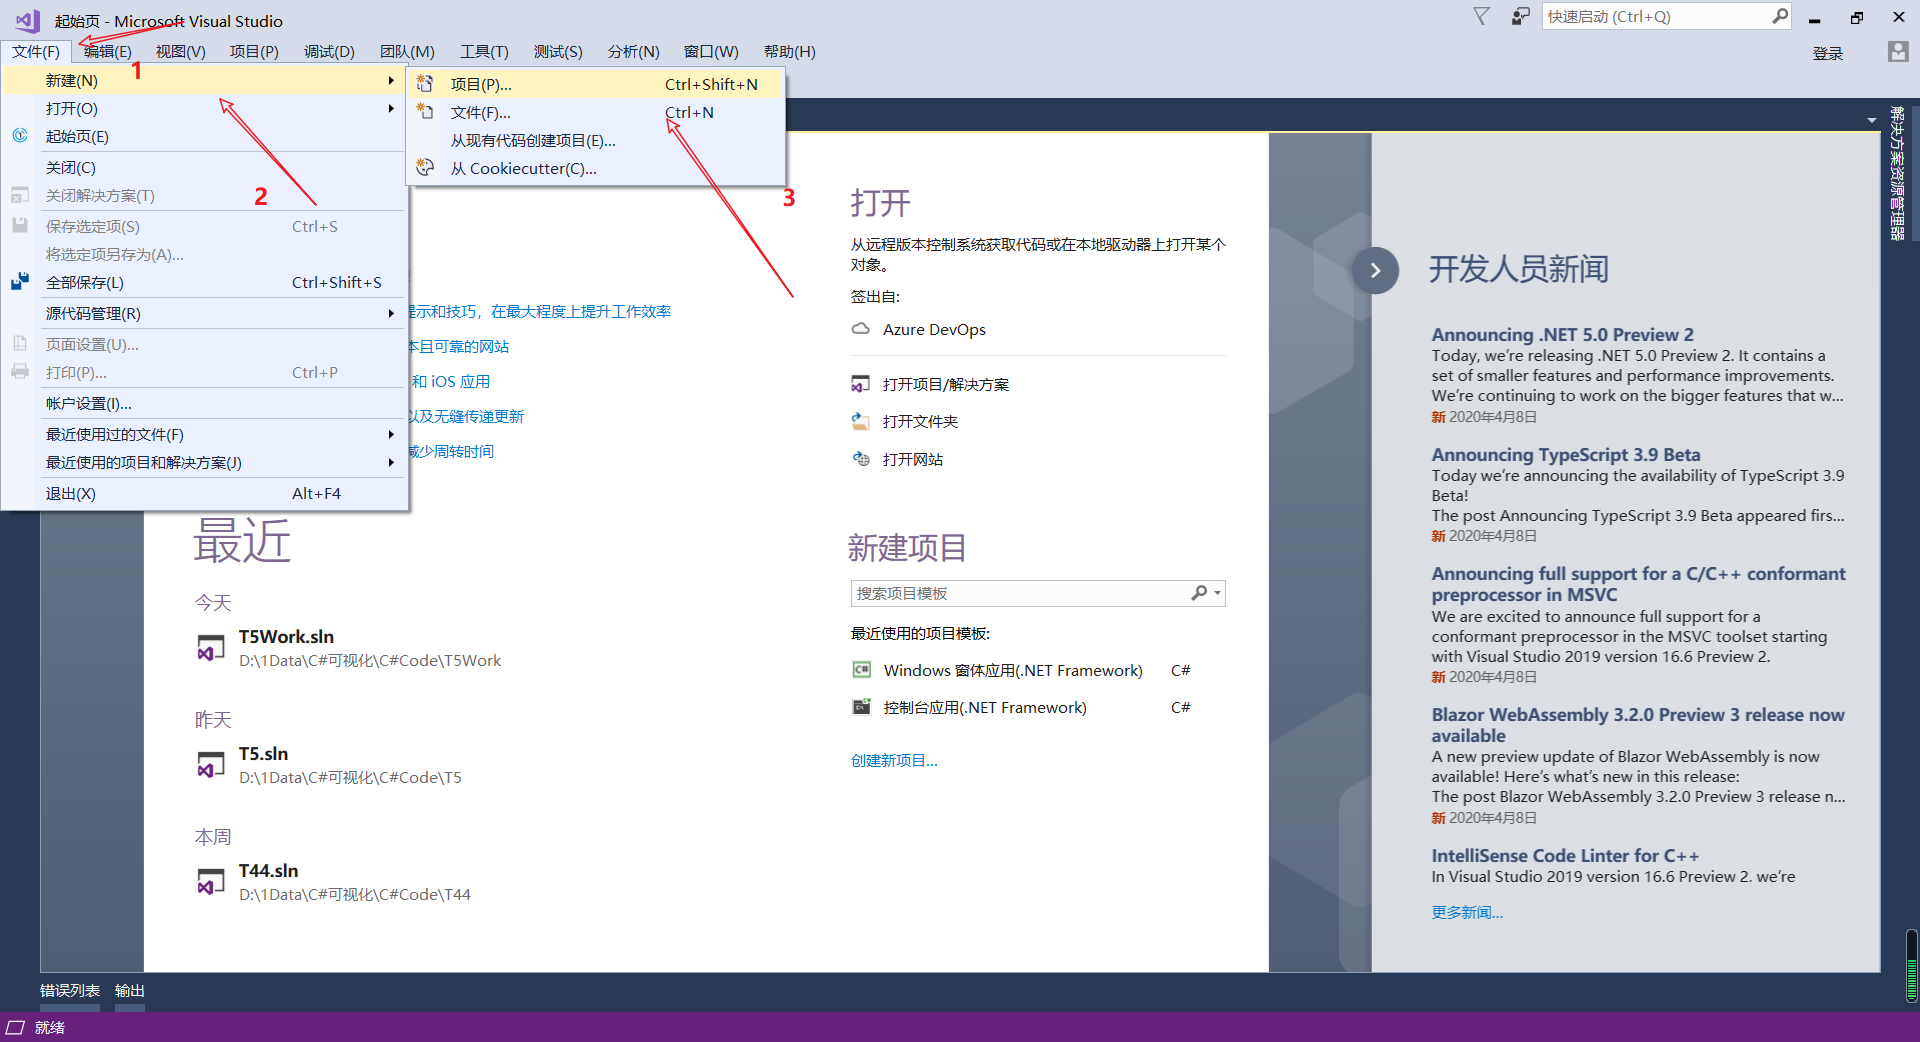Screen dimensions: 1920x1042
Task: Click the account avatar icon by 登录
Action: pos(1898,52)
